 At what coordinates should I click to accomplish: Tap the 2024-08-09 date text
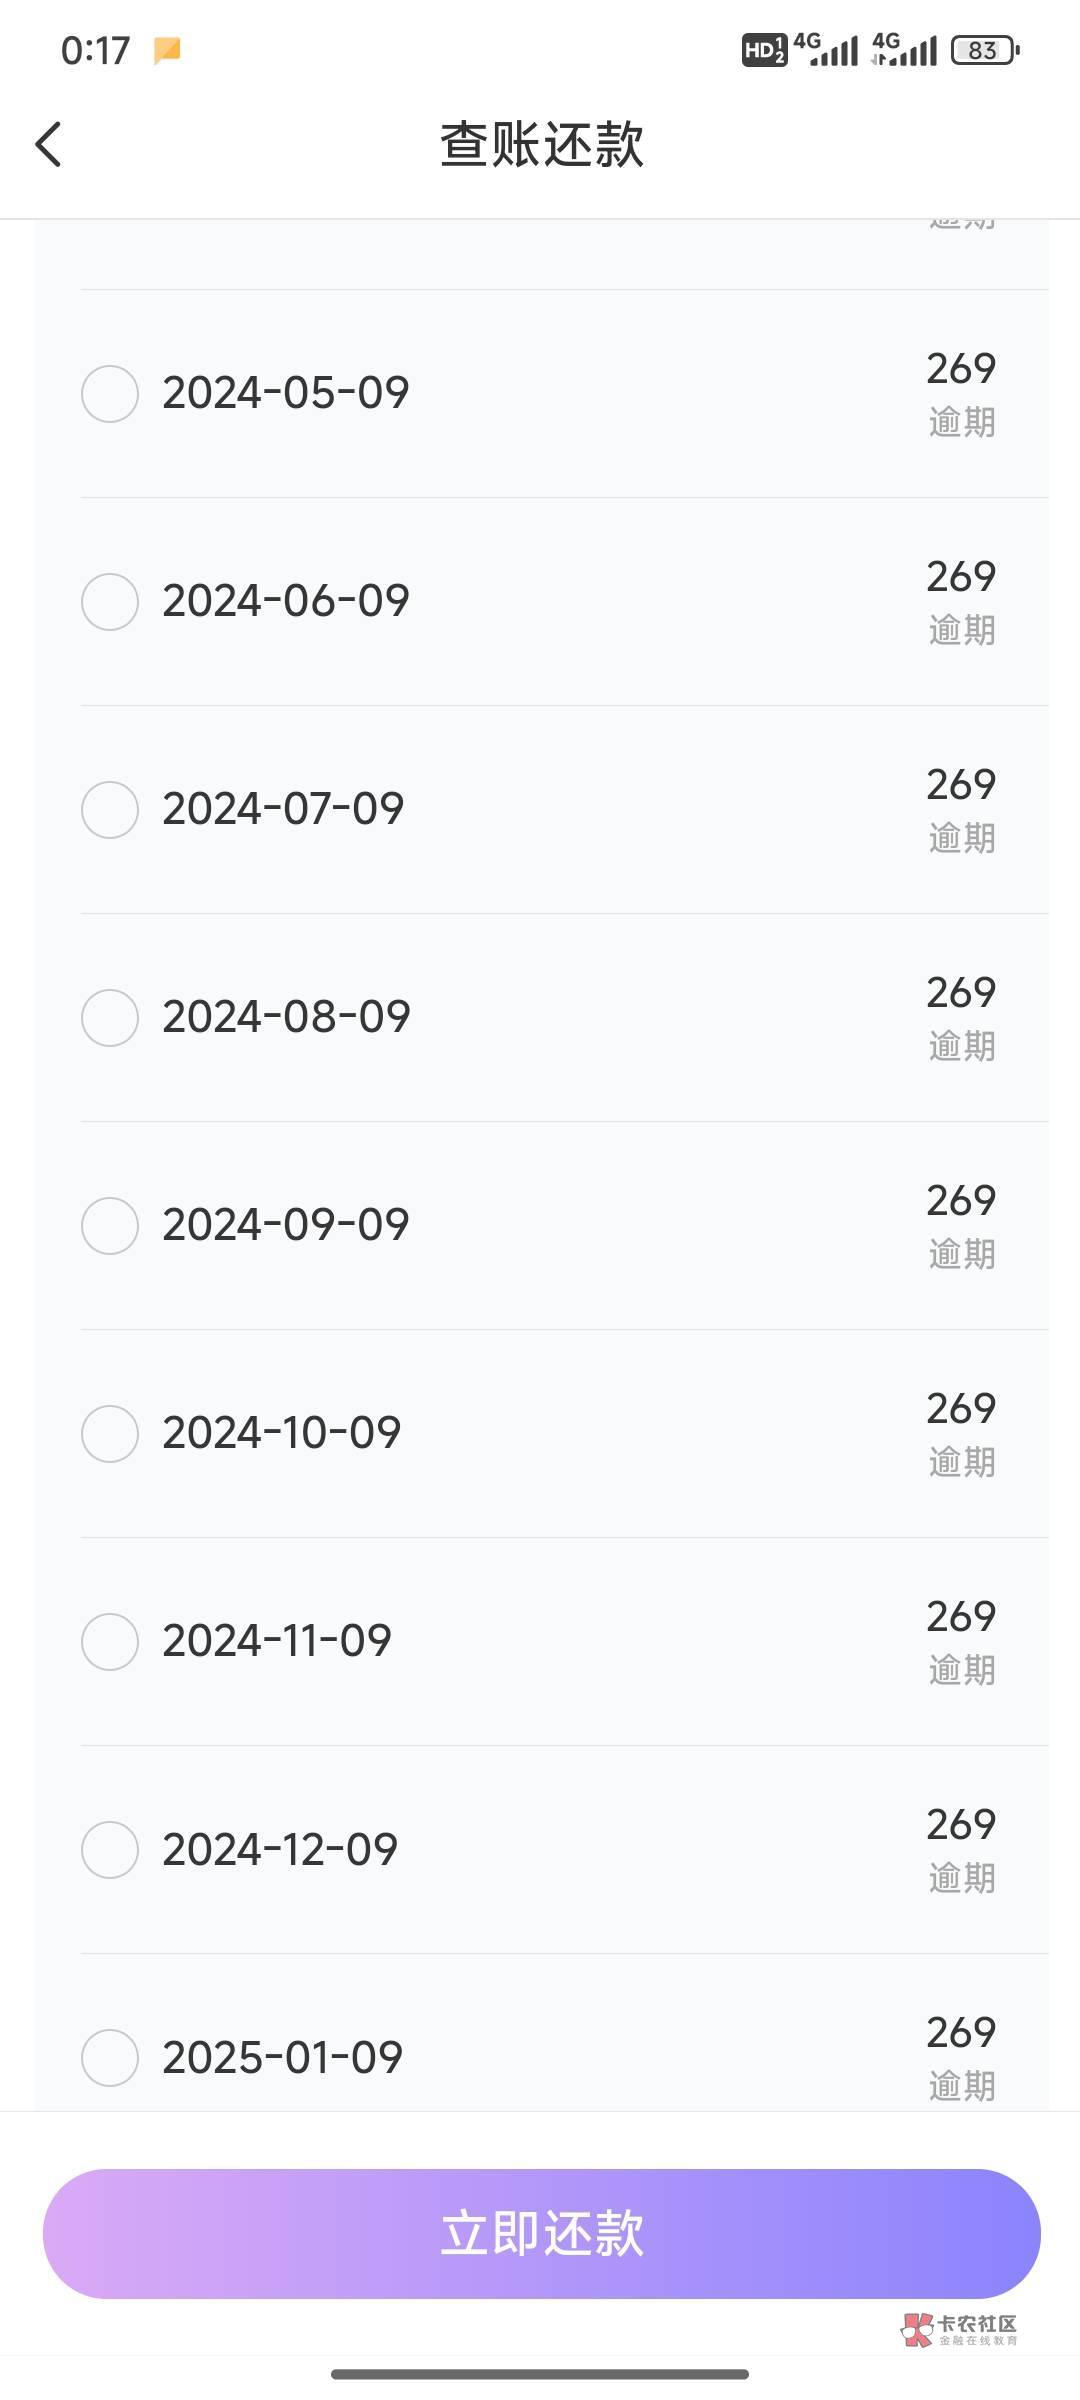pyautogui.click(x=286, y=1017)
